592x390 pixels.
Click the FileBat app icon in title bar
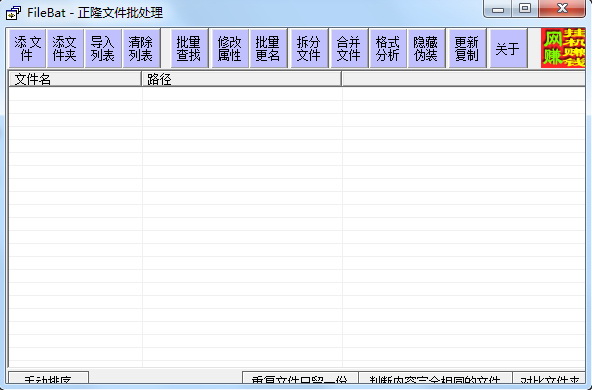pos(14,13)
